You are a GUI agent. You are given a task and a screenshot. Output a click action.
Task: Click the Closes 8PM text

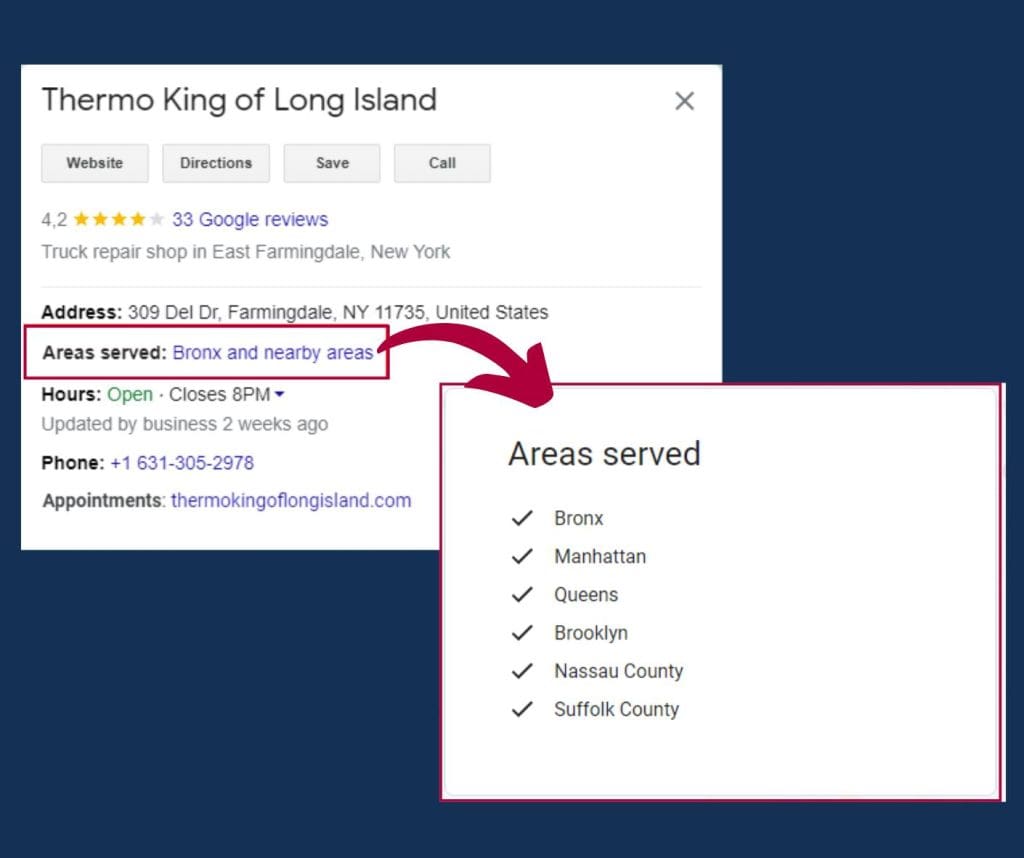219,394
